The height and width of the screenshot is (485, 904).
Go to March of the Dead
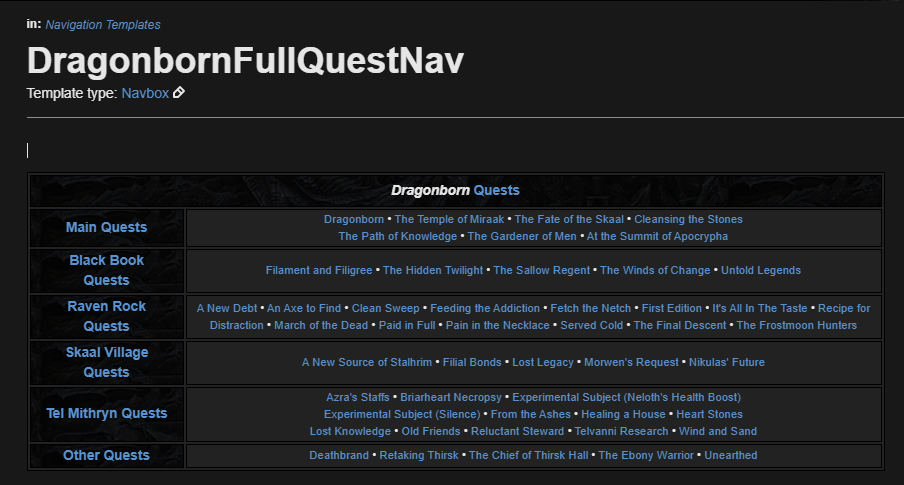point(321,325)
